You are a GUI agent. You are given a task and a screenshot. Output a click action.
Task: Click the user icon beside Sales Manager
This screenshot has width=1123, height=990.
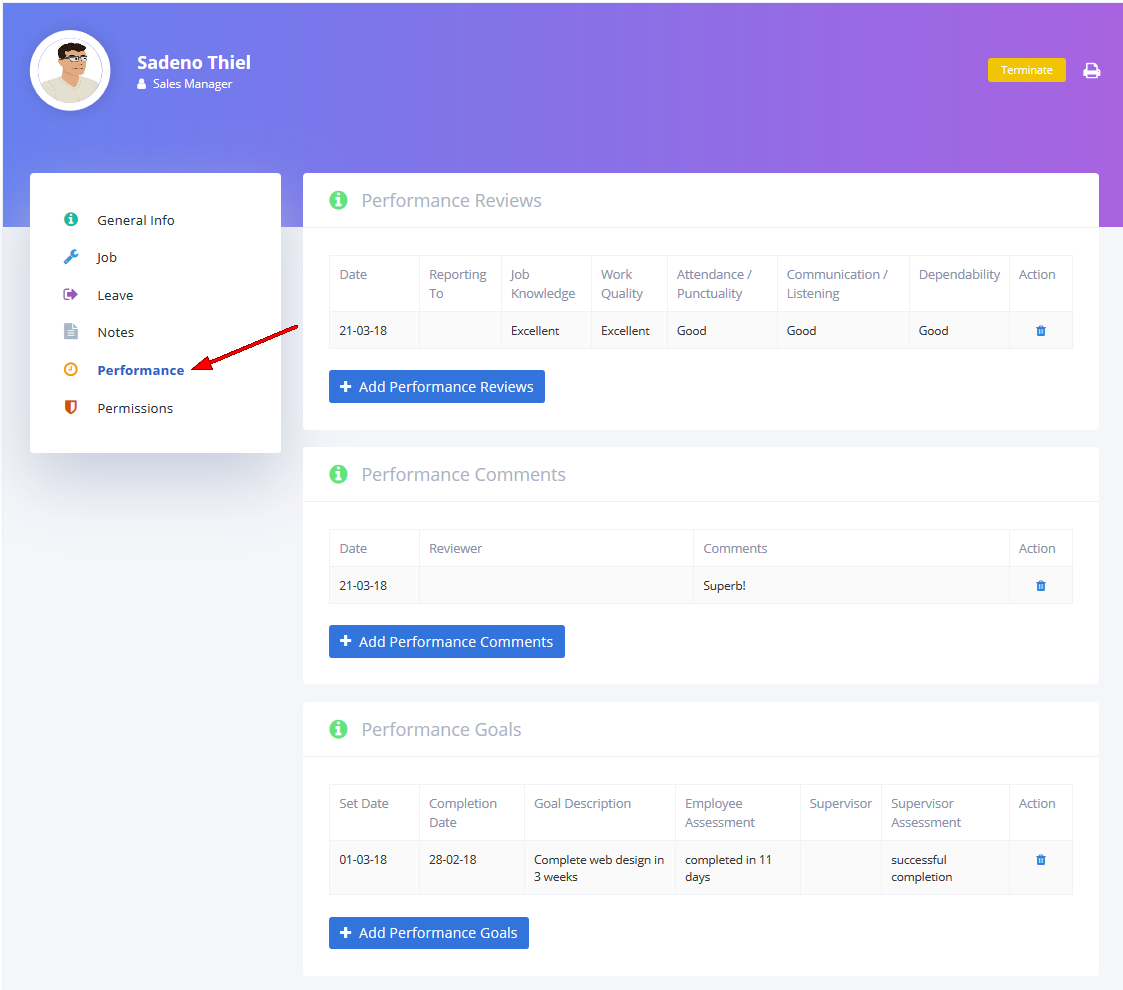click(x=142, y=84)
